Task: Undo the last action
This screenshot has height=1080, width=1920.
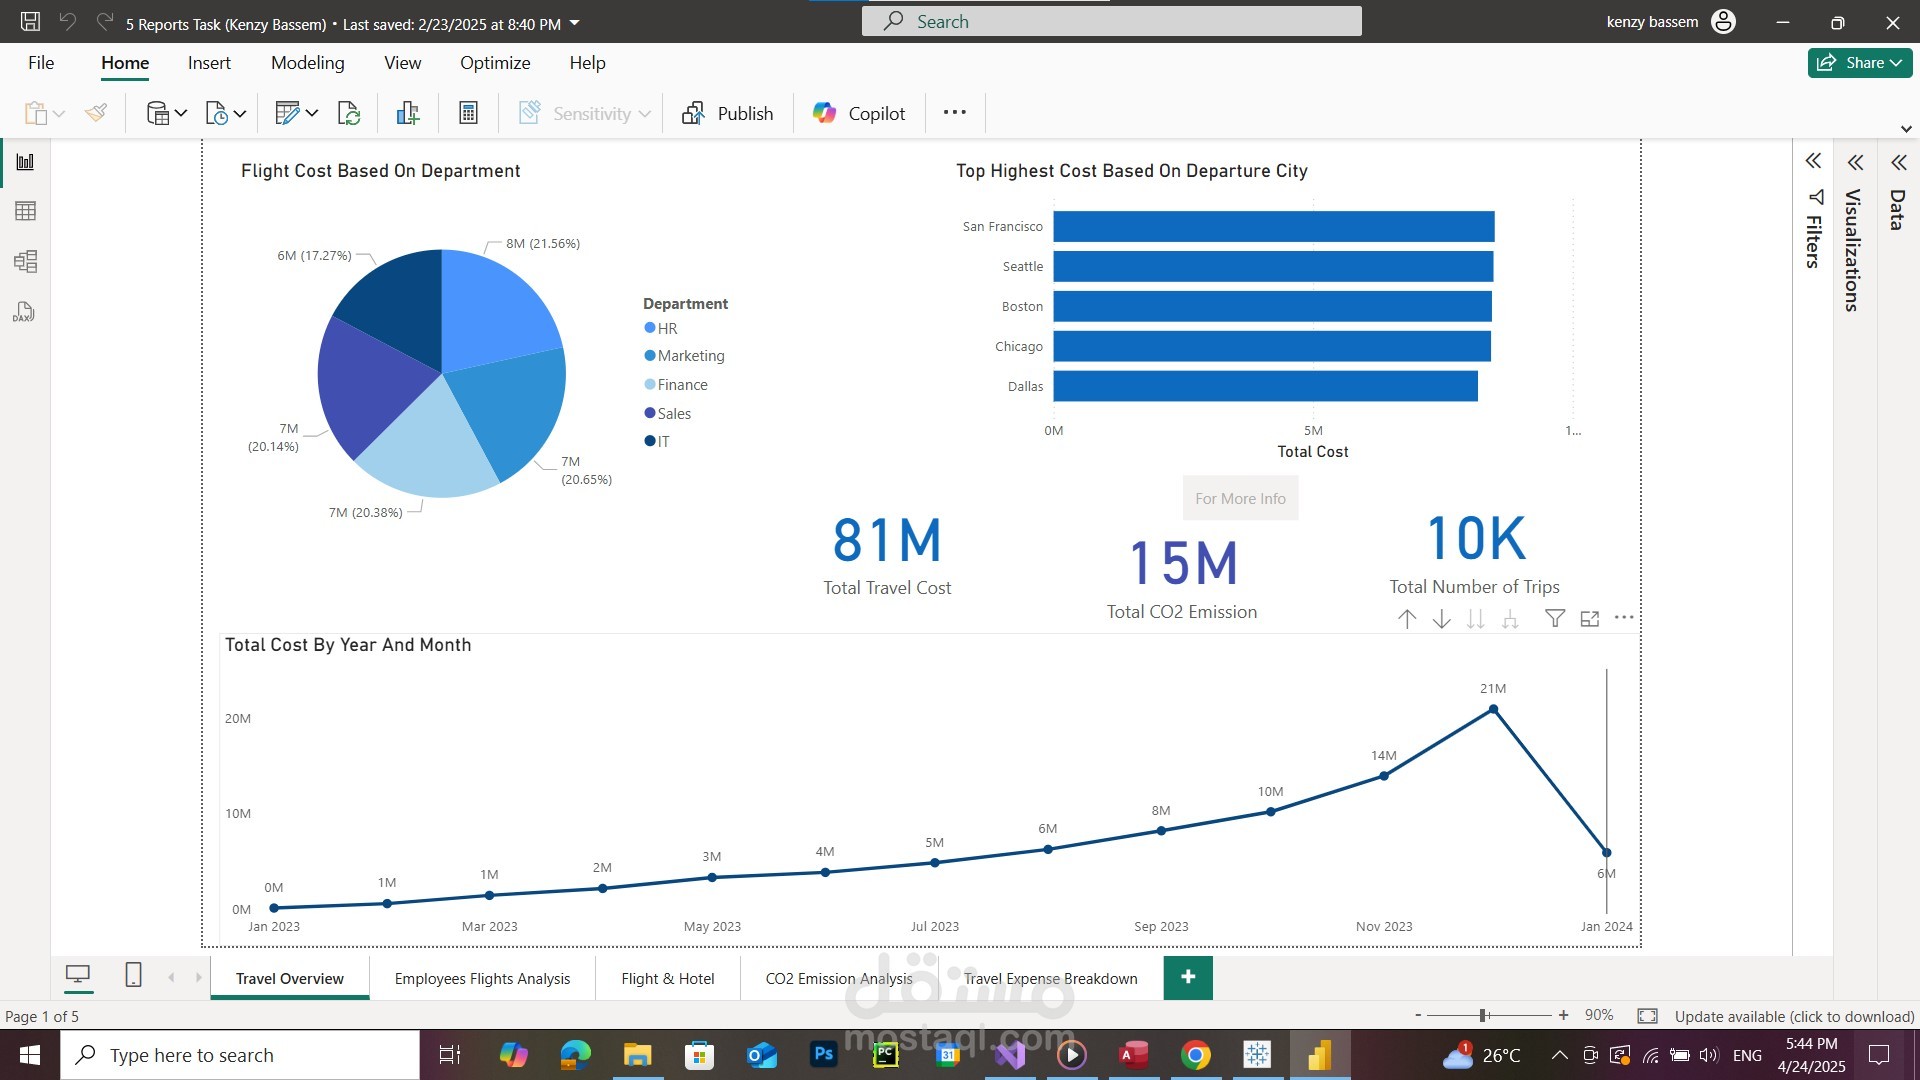Action: (67, 22)
